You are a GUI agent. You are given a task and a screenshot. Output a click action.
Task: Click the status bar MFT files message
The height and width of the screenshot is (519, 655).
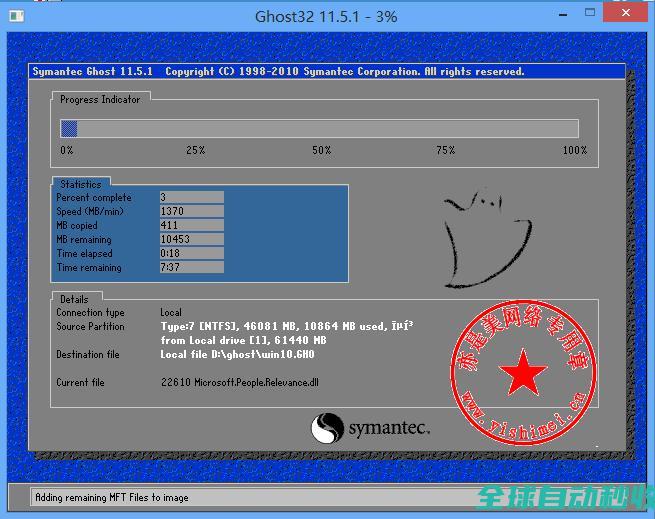(111, 497)
